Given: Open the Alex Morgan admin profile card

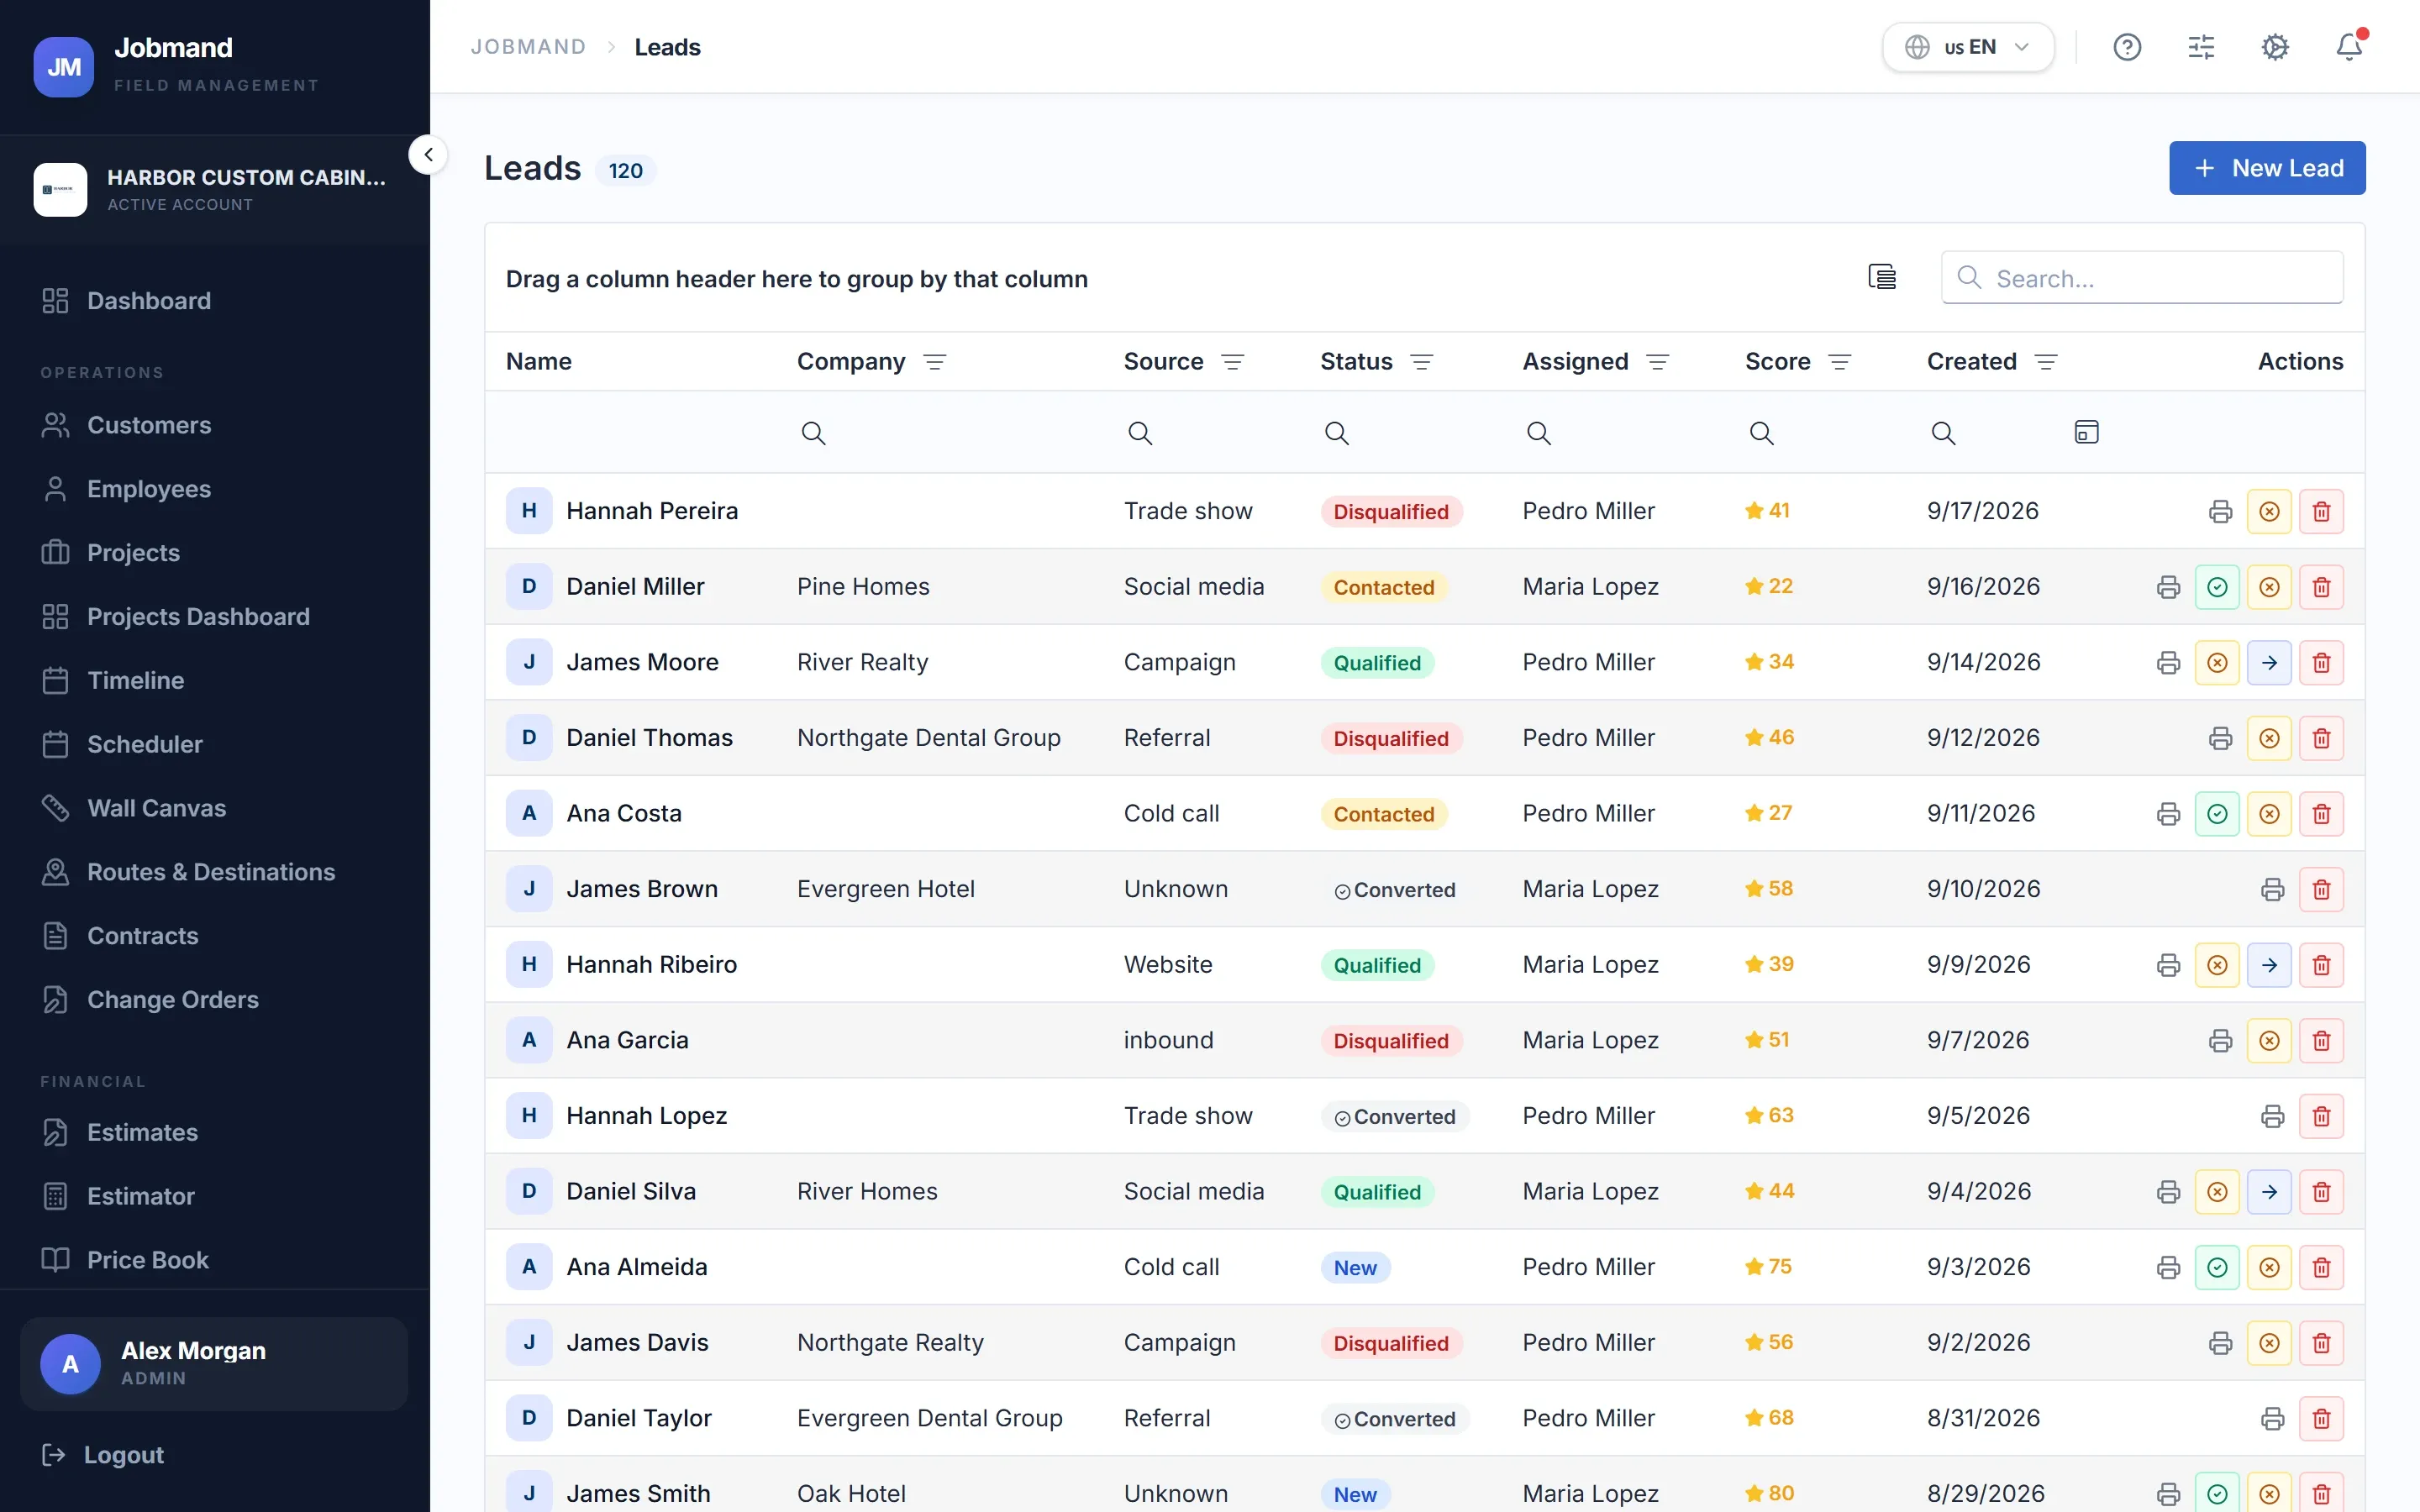Looking at the screenshot, I should click(214, 1363).
